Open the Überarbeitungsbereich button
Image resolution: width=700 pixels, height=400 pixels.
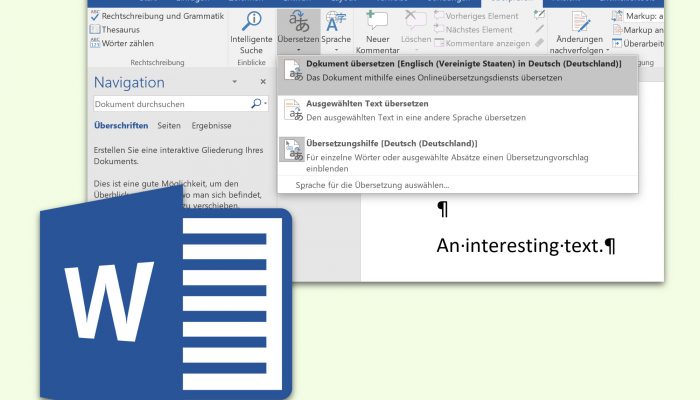[638, 43]
